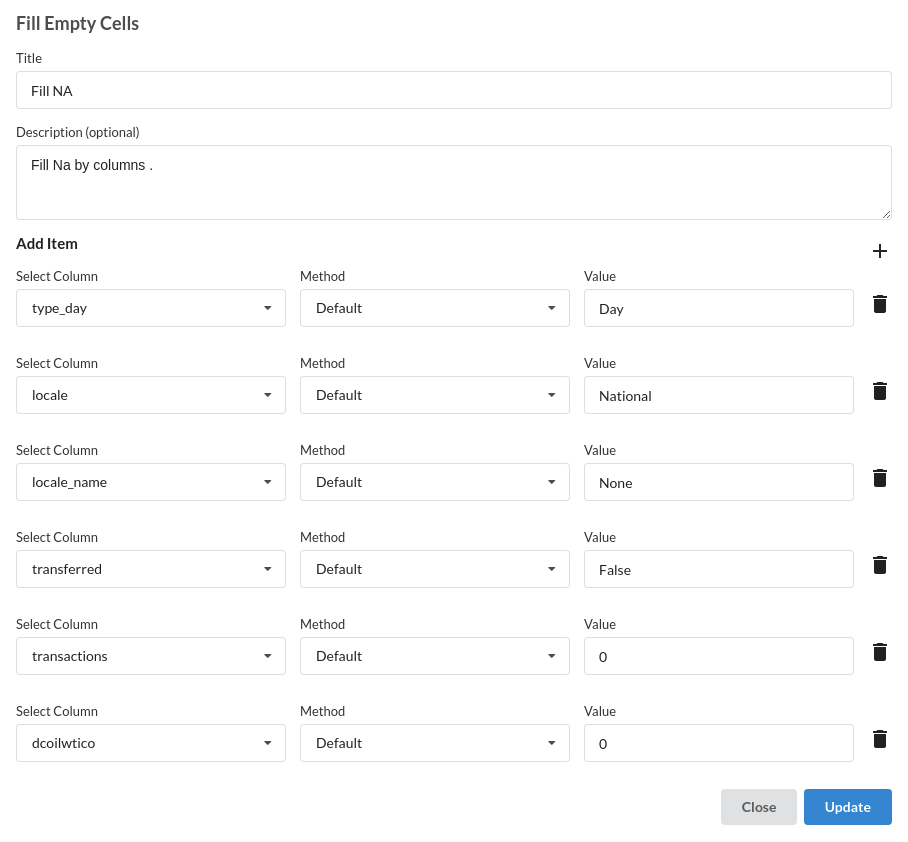Delete the locale_name fill row

[x=879, y=478]
